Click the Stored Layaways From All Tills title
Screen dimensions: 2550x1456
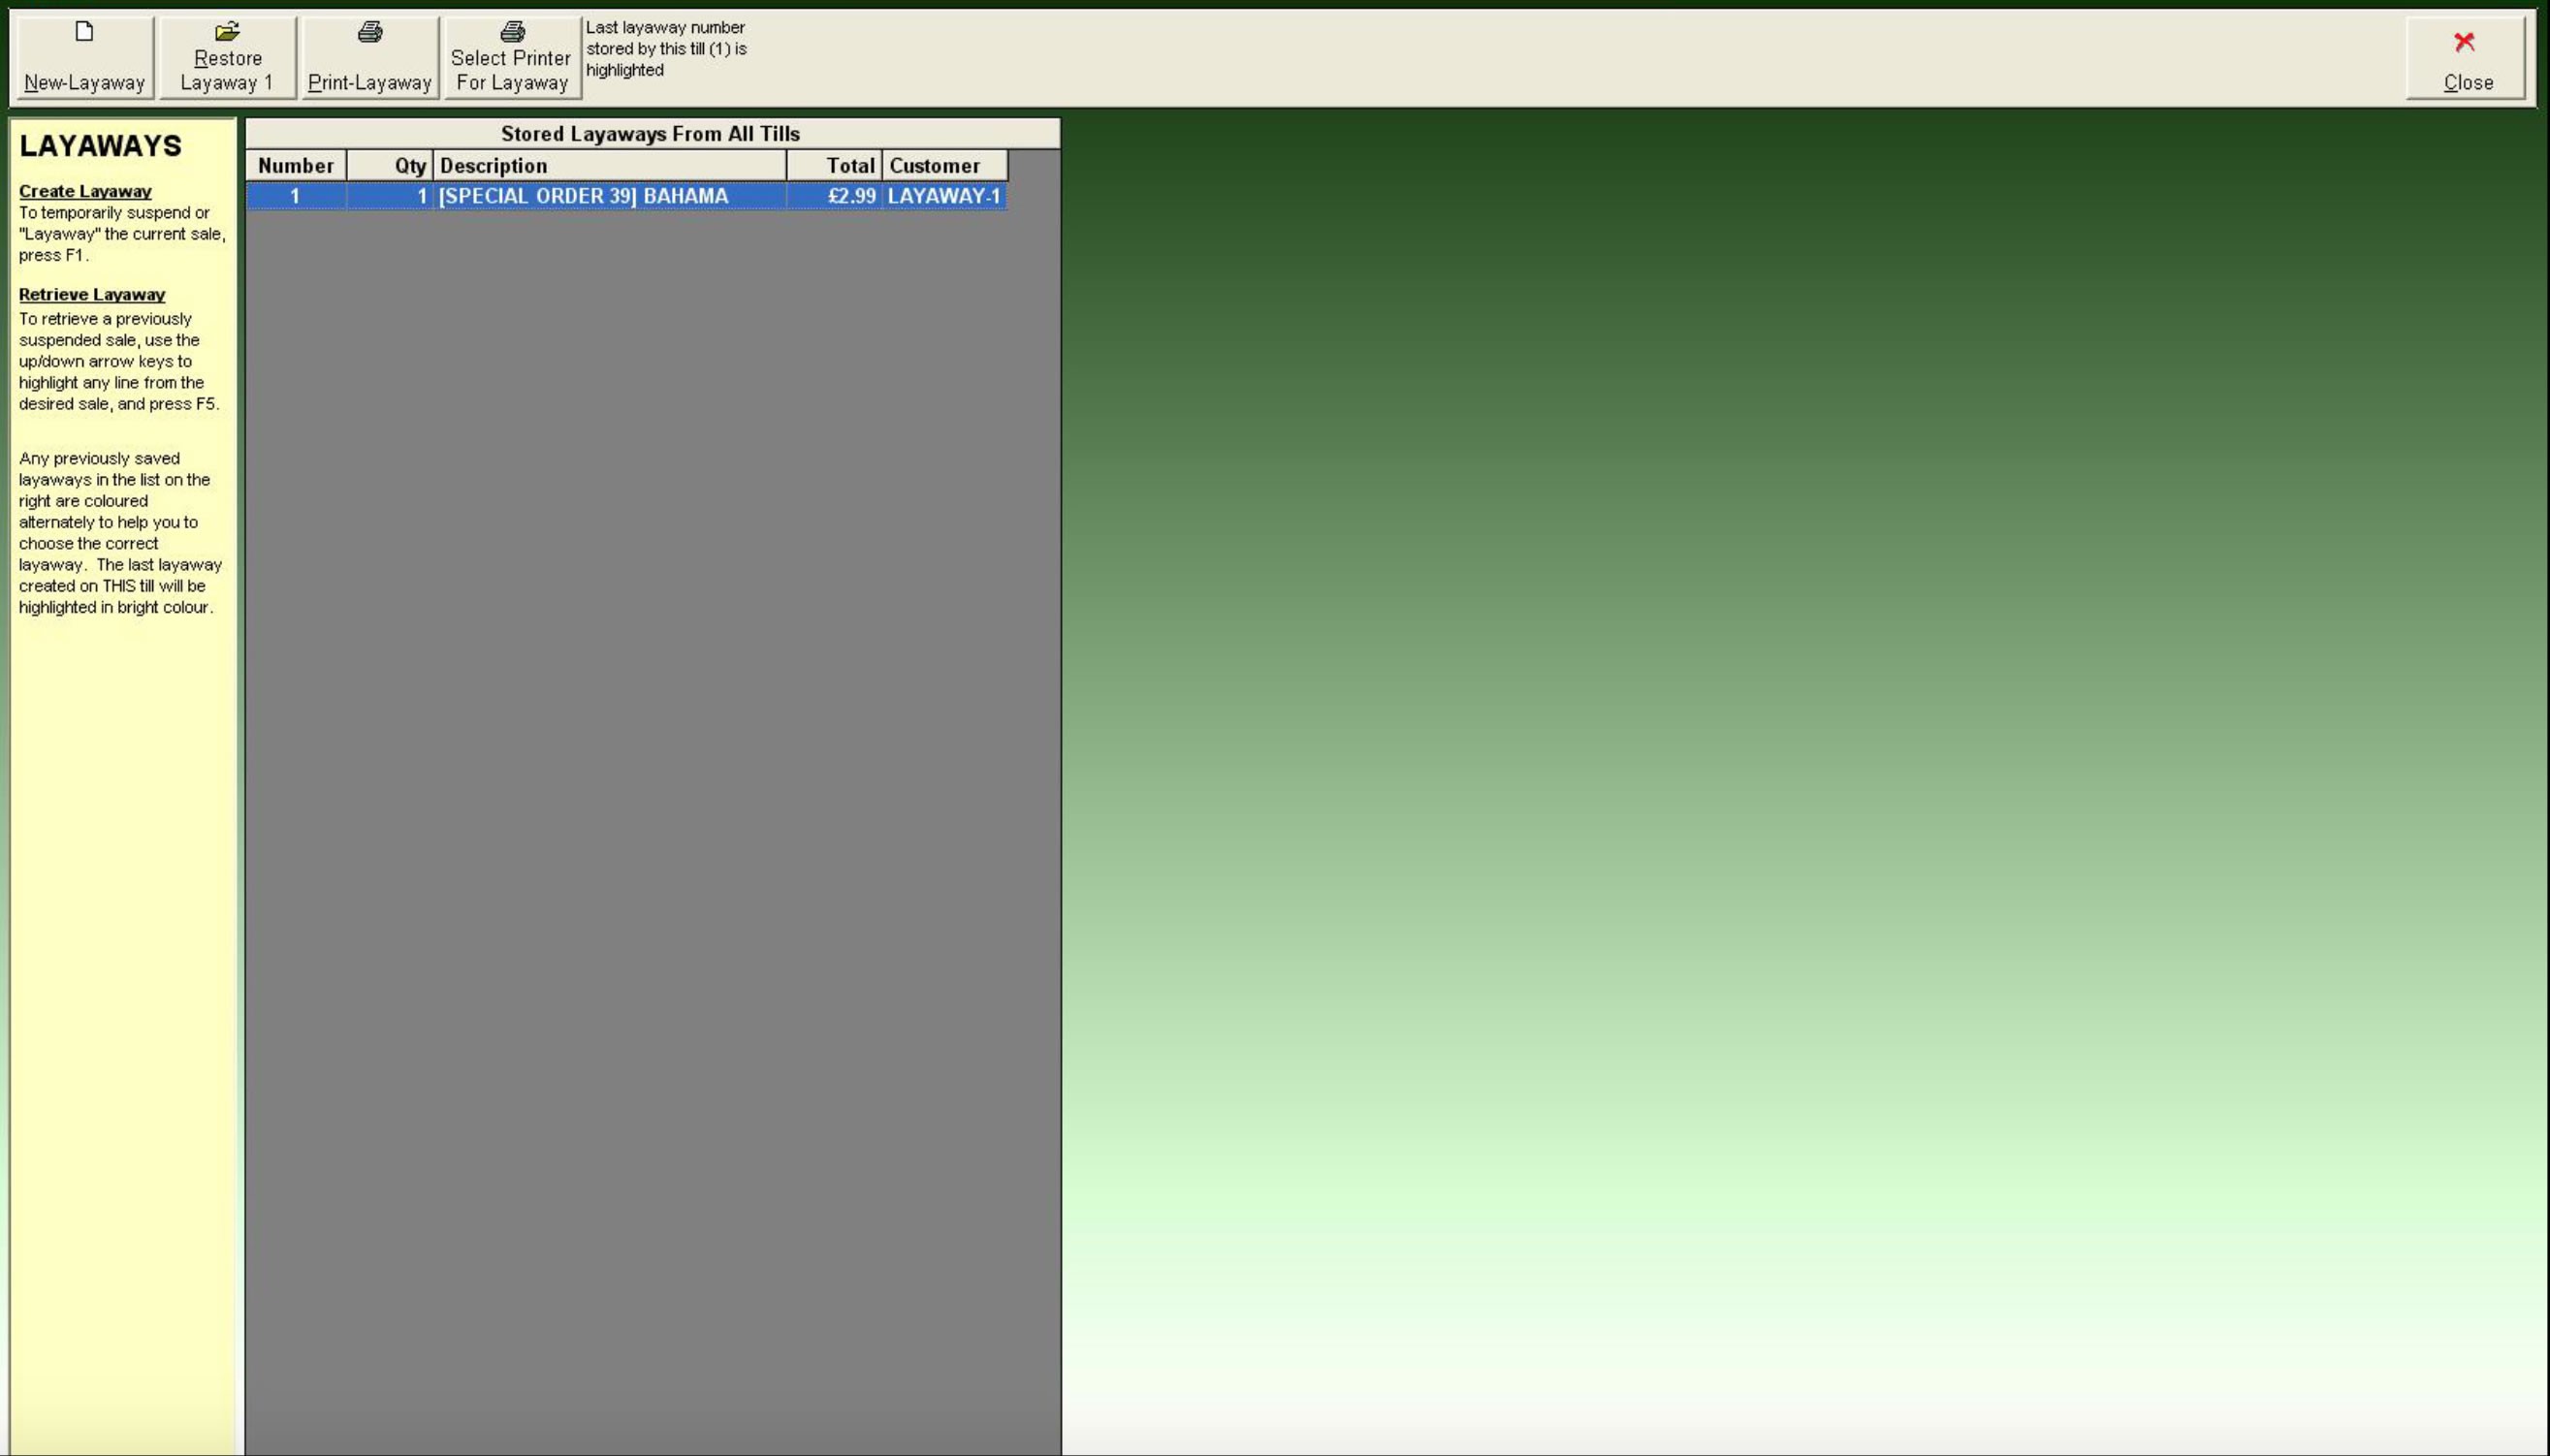(x=651, y=134)
